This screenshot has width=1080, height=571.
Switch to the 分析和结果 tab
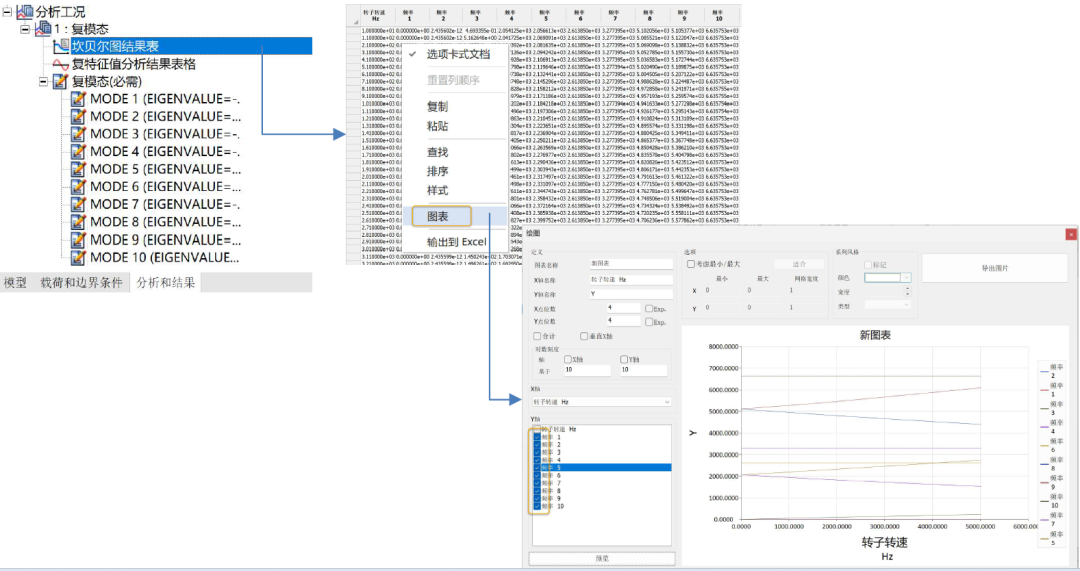[x=165, y=282]
